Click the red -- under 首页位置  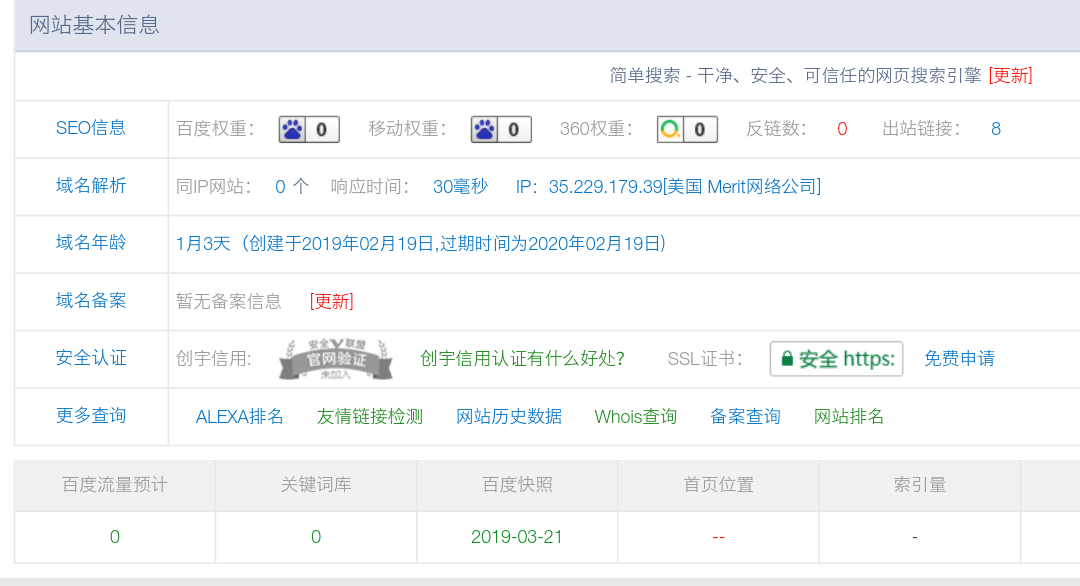point(718,537)
